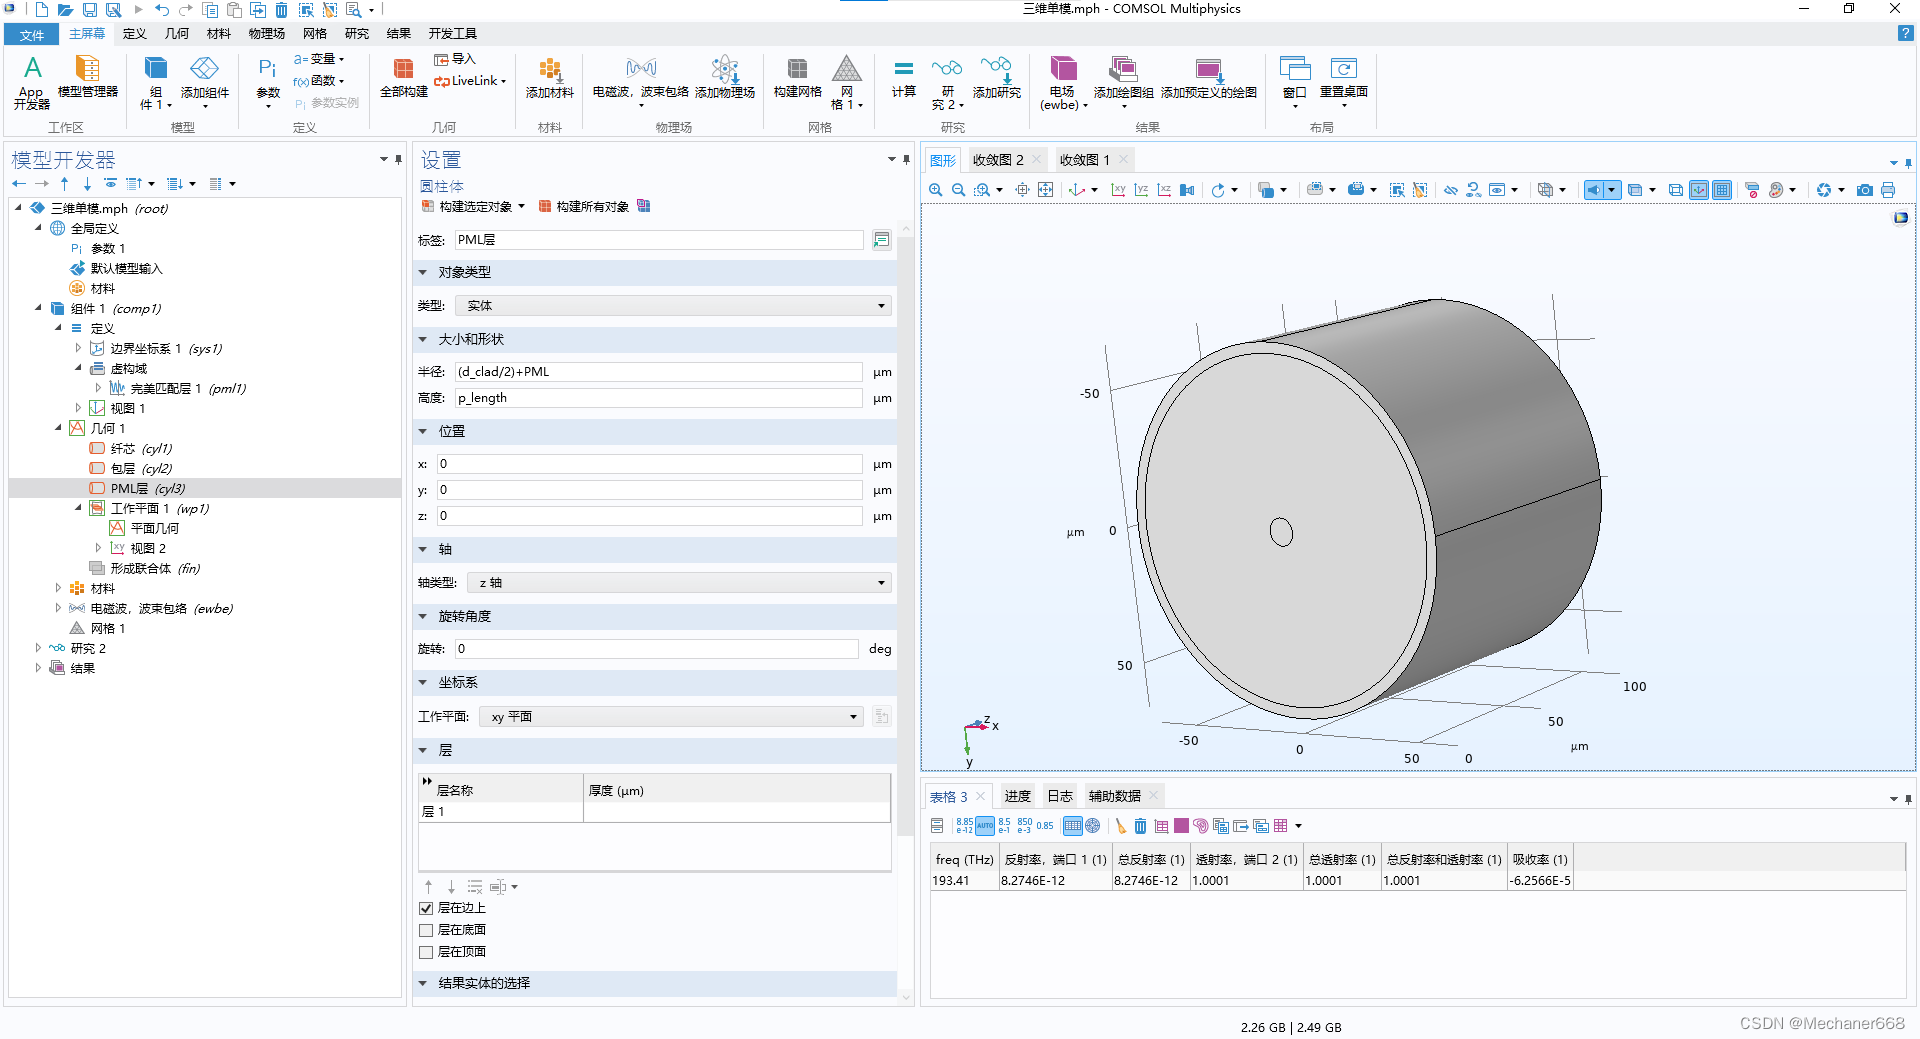
Task: Collapse the 位置 section
Action: pos(423,432)
